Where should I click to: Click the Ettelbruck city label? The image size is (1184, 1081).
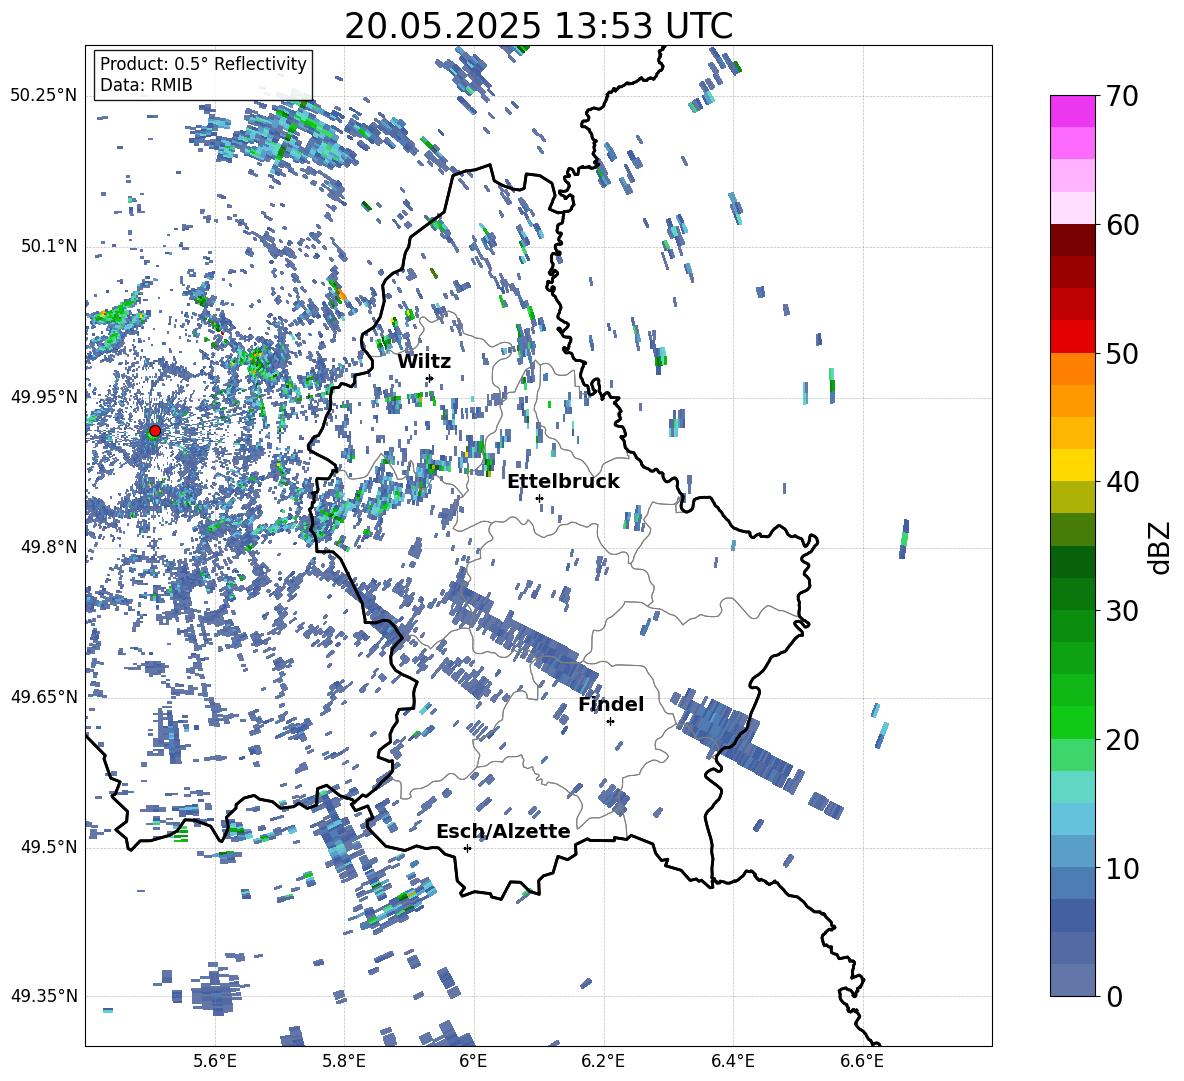click(563, 482)
